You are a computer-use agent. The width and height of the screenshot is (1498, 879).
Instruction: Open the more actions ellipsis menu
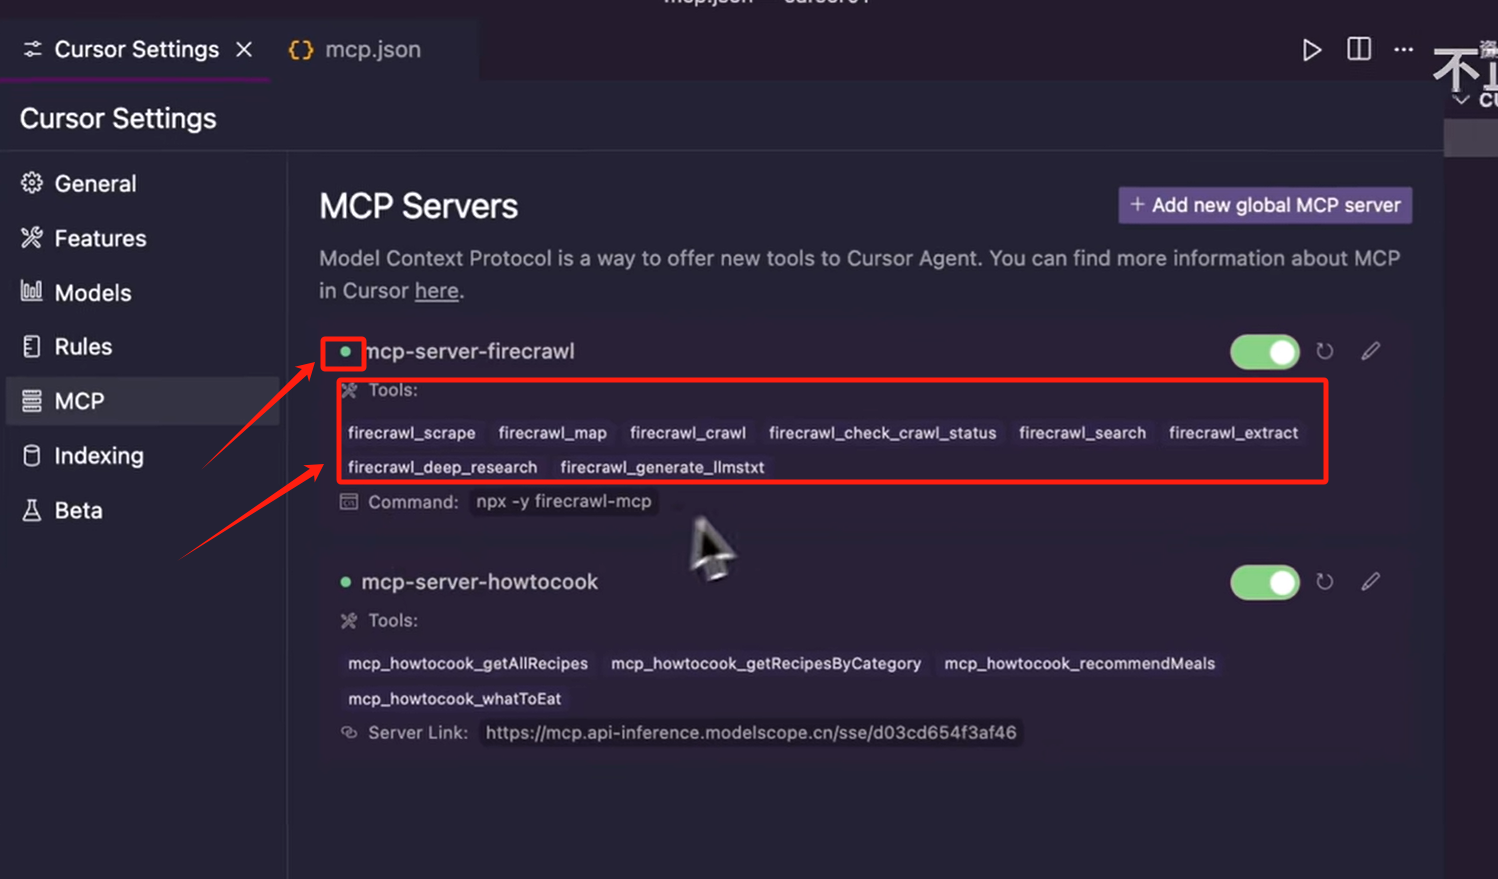coord(1404,49)
